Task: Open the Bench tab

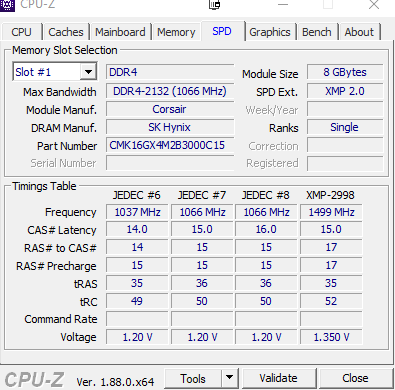Action: click(317, 32)
